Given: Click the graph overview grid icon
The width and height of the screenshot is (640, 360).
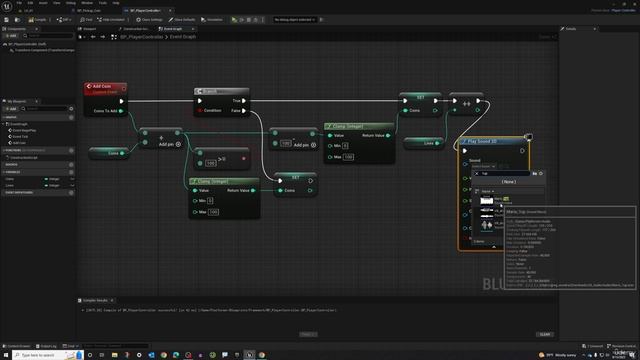Looking at the screenshot, I should 114,37.
